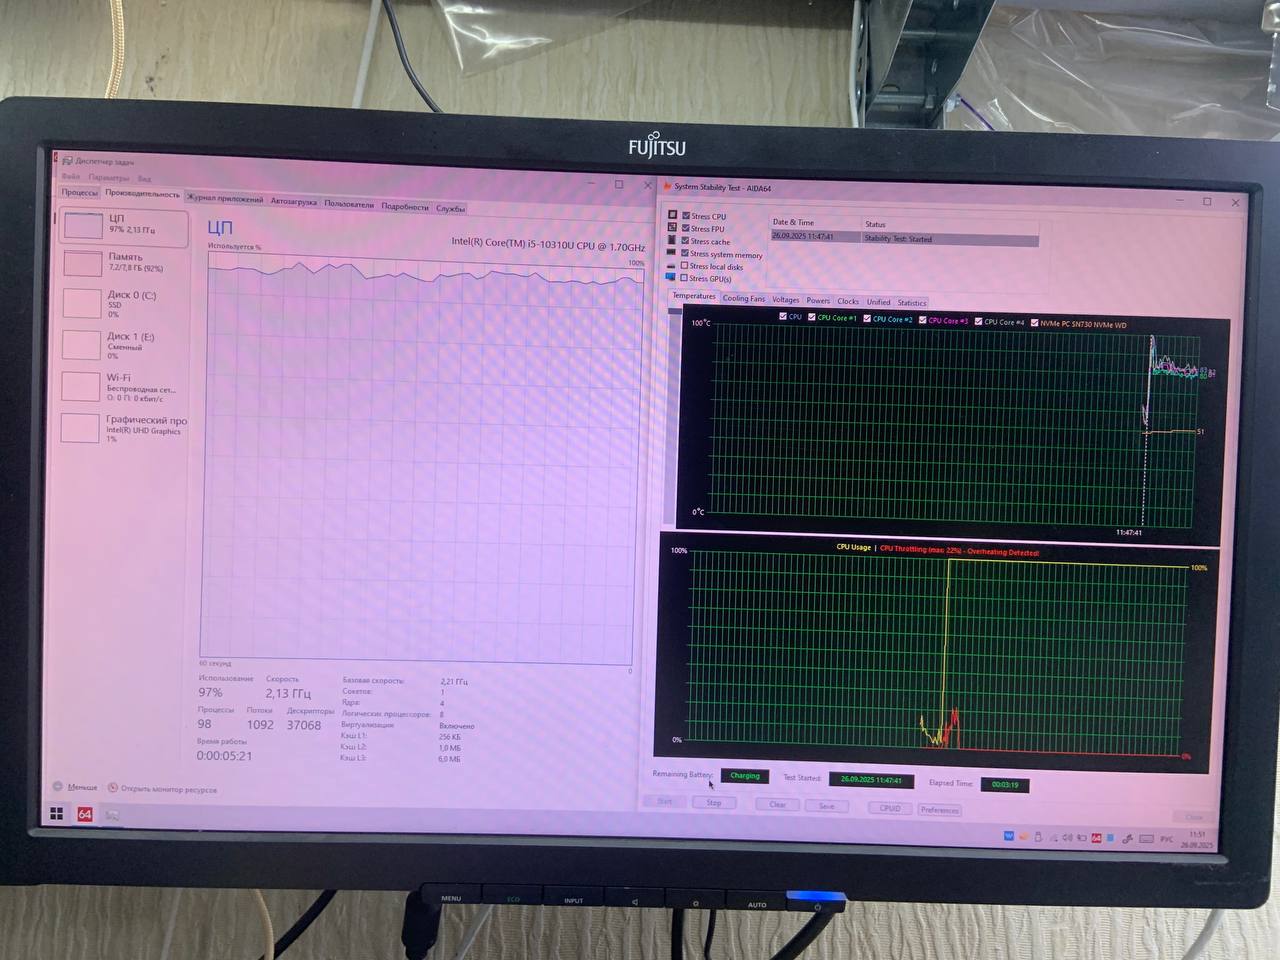Screen dimensions: 1280x960
Task: Click the red AIDA64 tray icon
Action: click(1096, 837)
